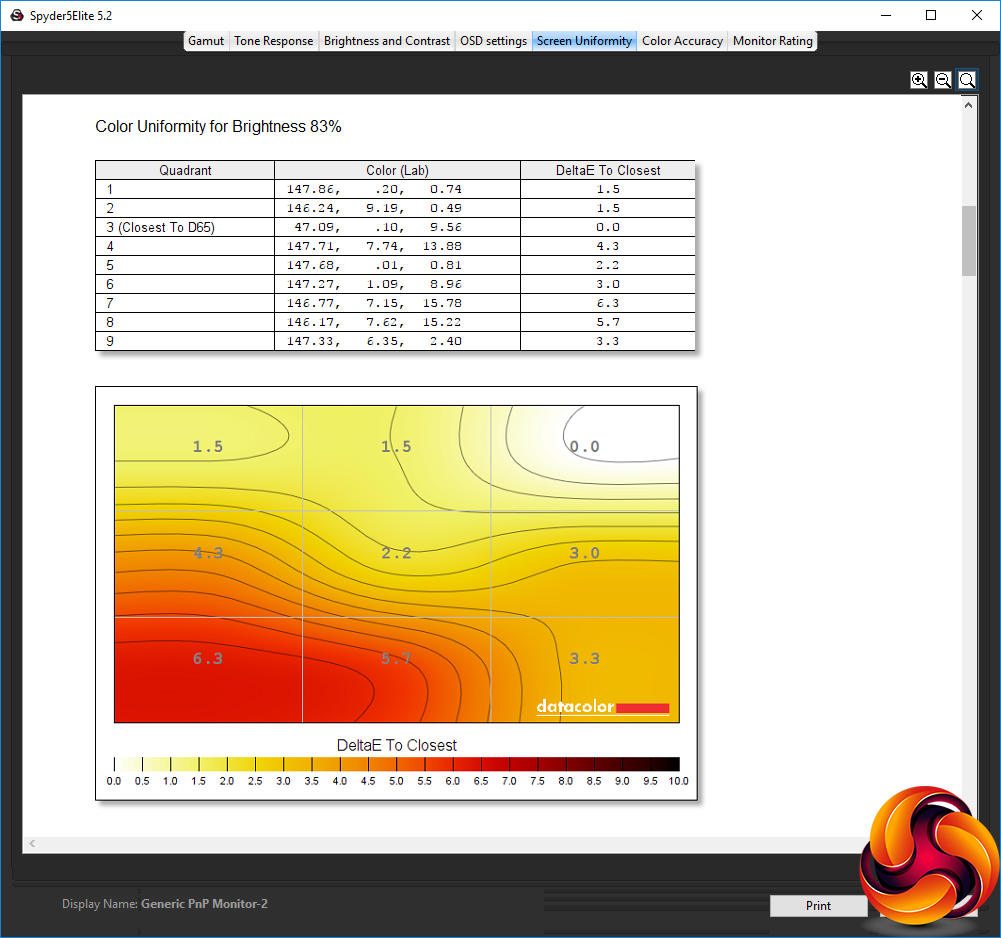Image resolution: width=1001 pixels, height=938 pixels.
Task: Select the '3 (Closest To D65)' row label
Action: 160,227
